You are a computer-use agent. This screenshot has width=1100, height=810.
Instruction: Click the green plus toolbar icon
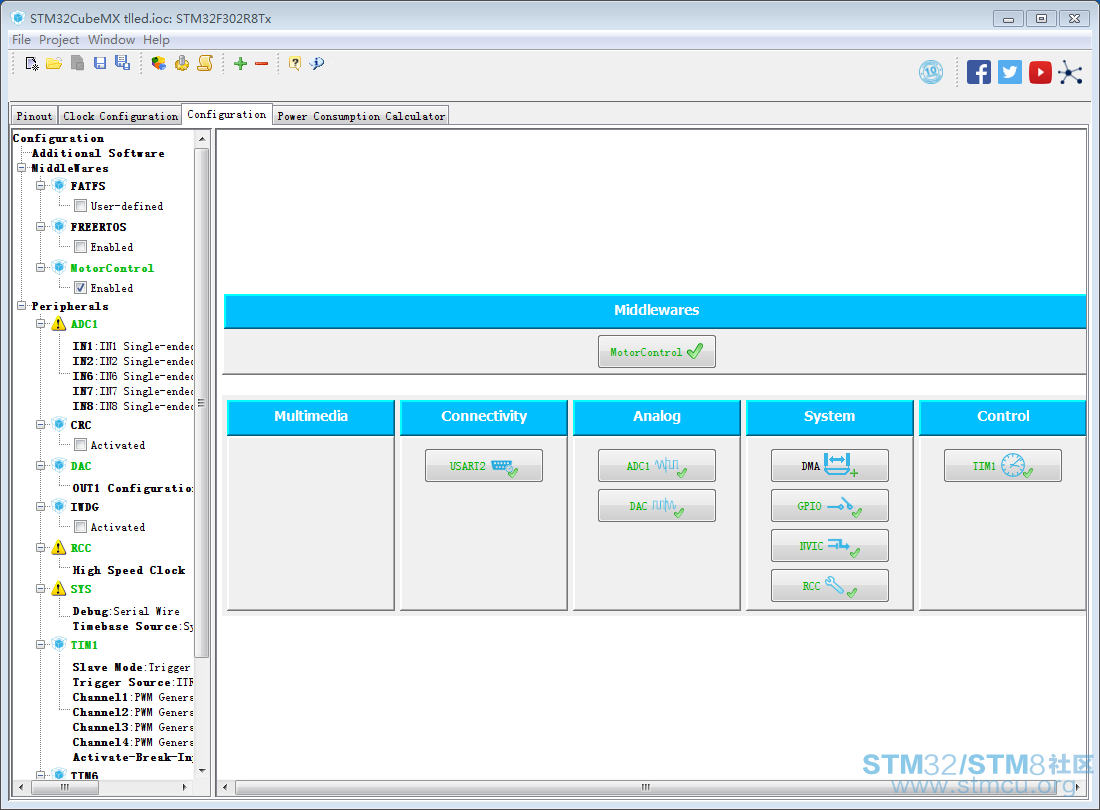(241, 64)
